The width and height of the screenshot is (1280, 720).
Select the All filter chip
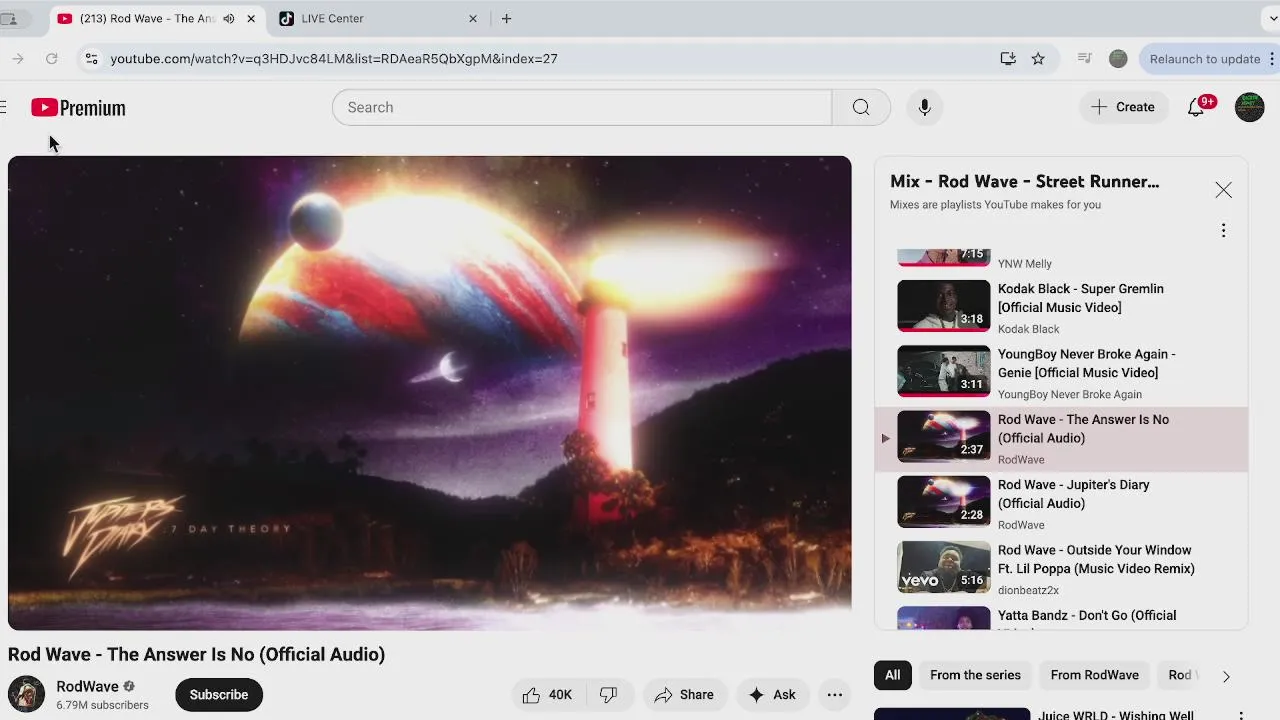892,675
